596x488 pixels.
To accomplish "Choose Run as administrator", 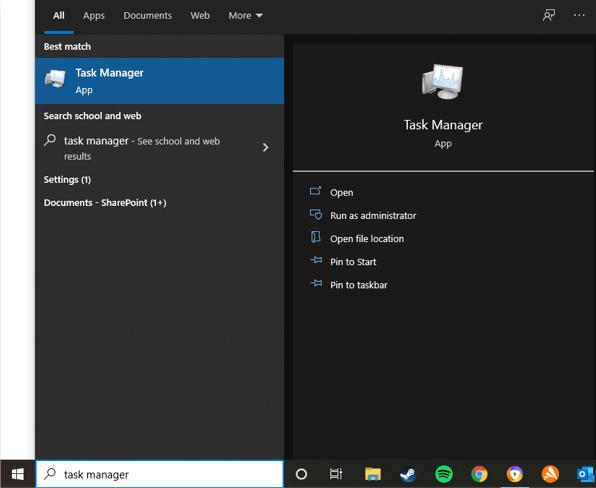I will (363, 215).
